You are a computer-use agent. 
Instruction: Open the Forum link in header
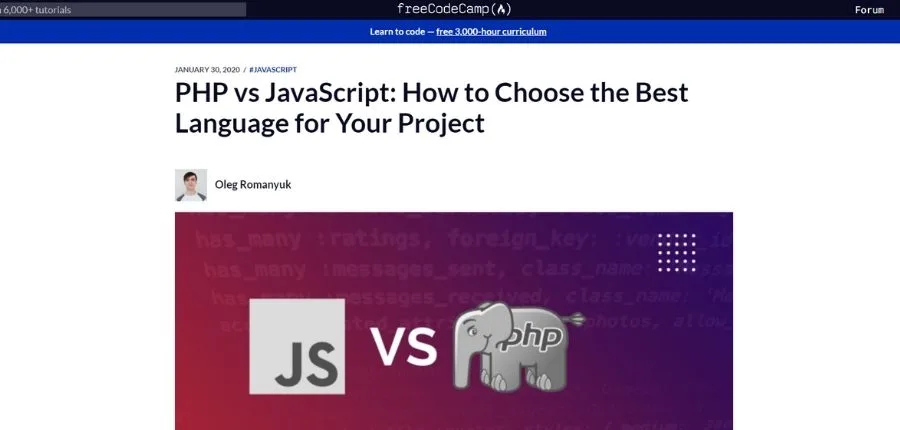[869, 10]
